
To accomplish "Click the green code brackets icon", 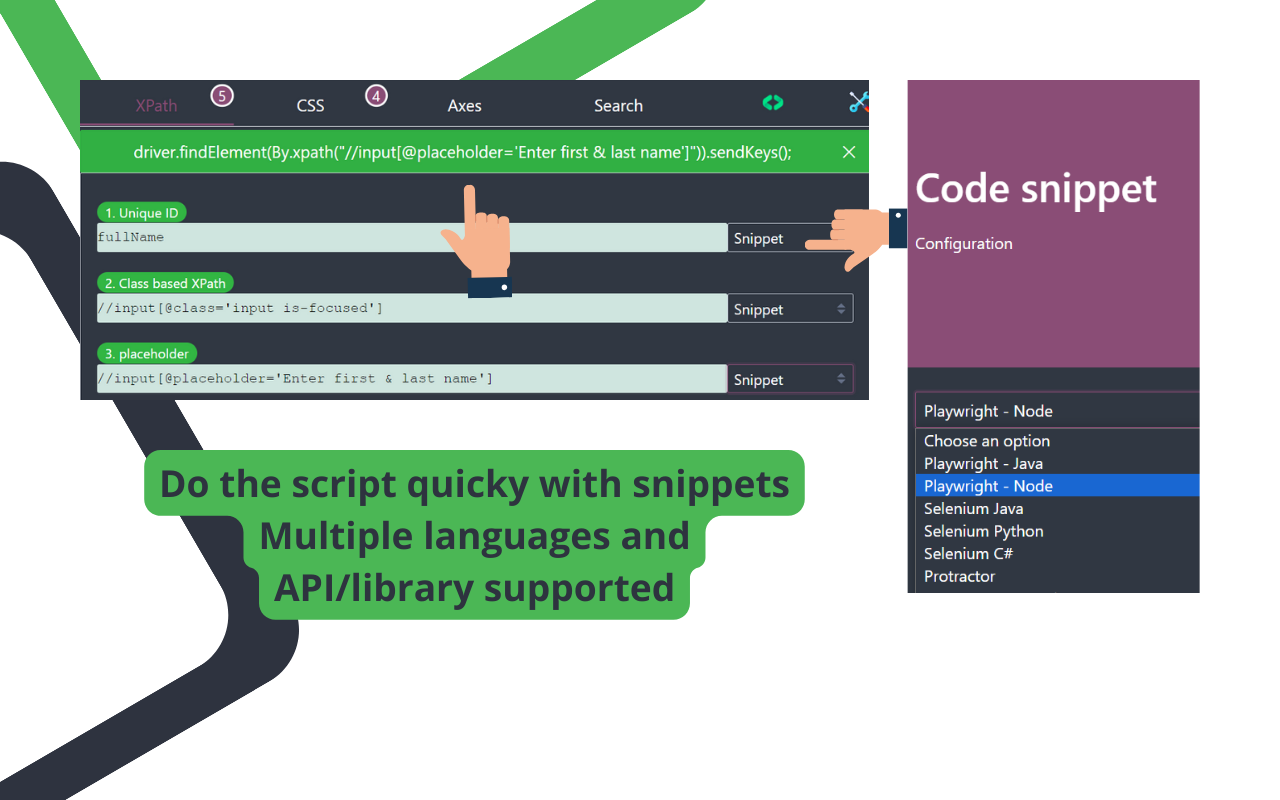I will pos(772,103).
